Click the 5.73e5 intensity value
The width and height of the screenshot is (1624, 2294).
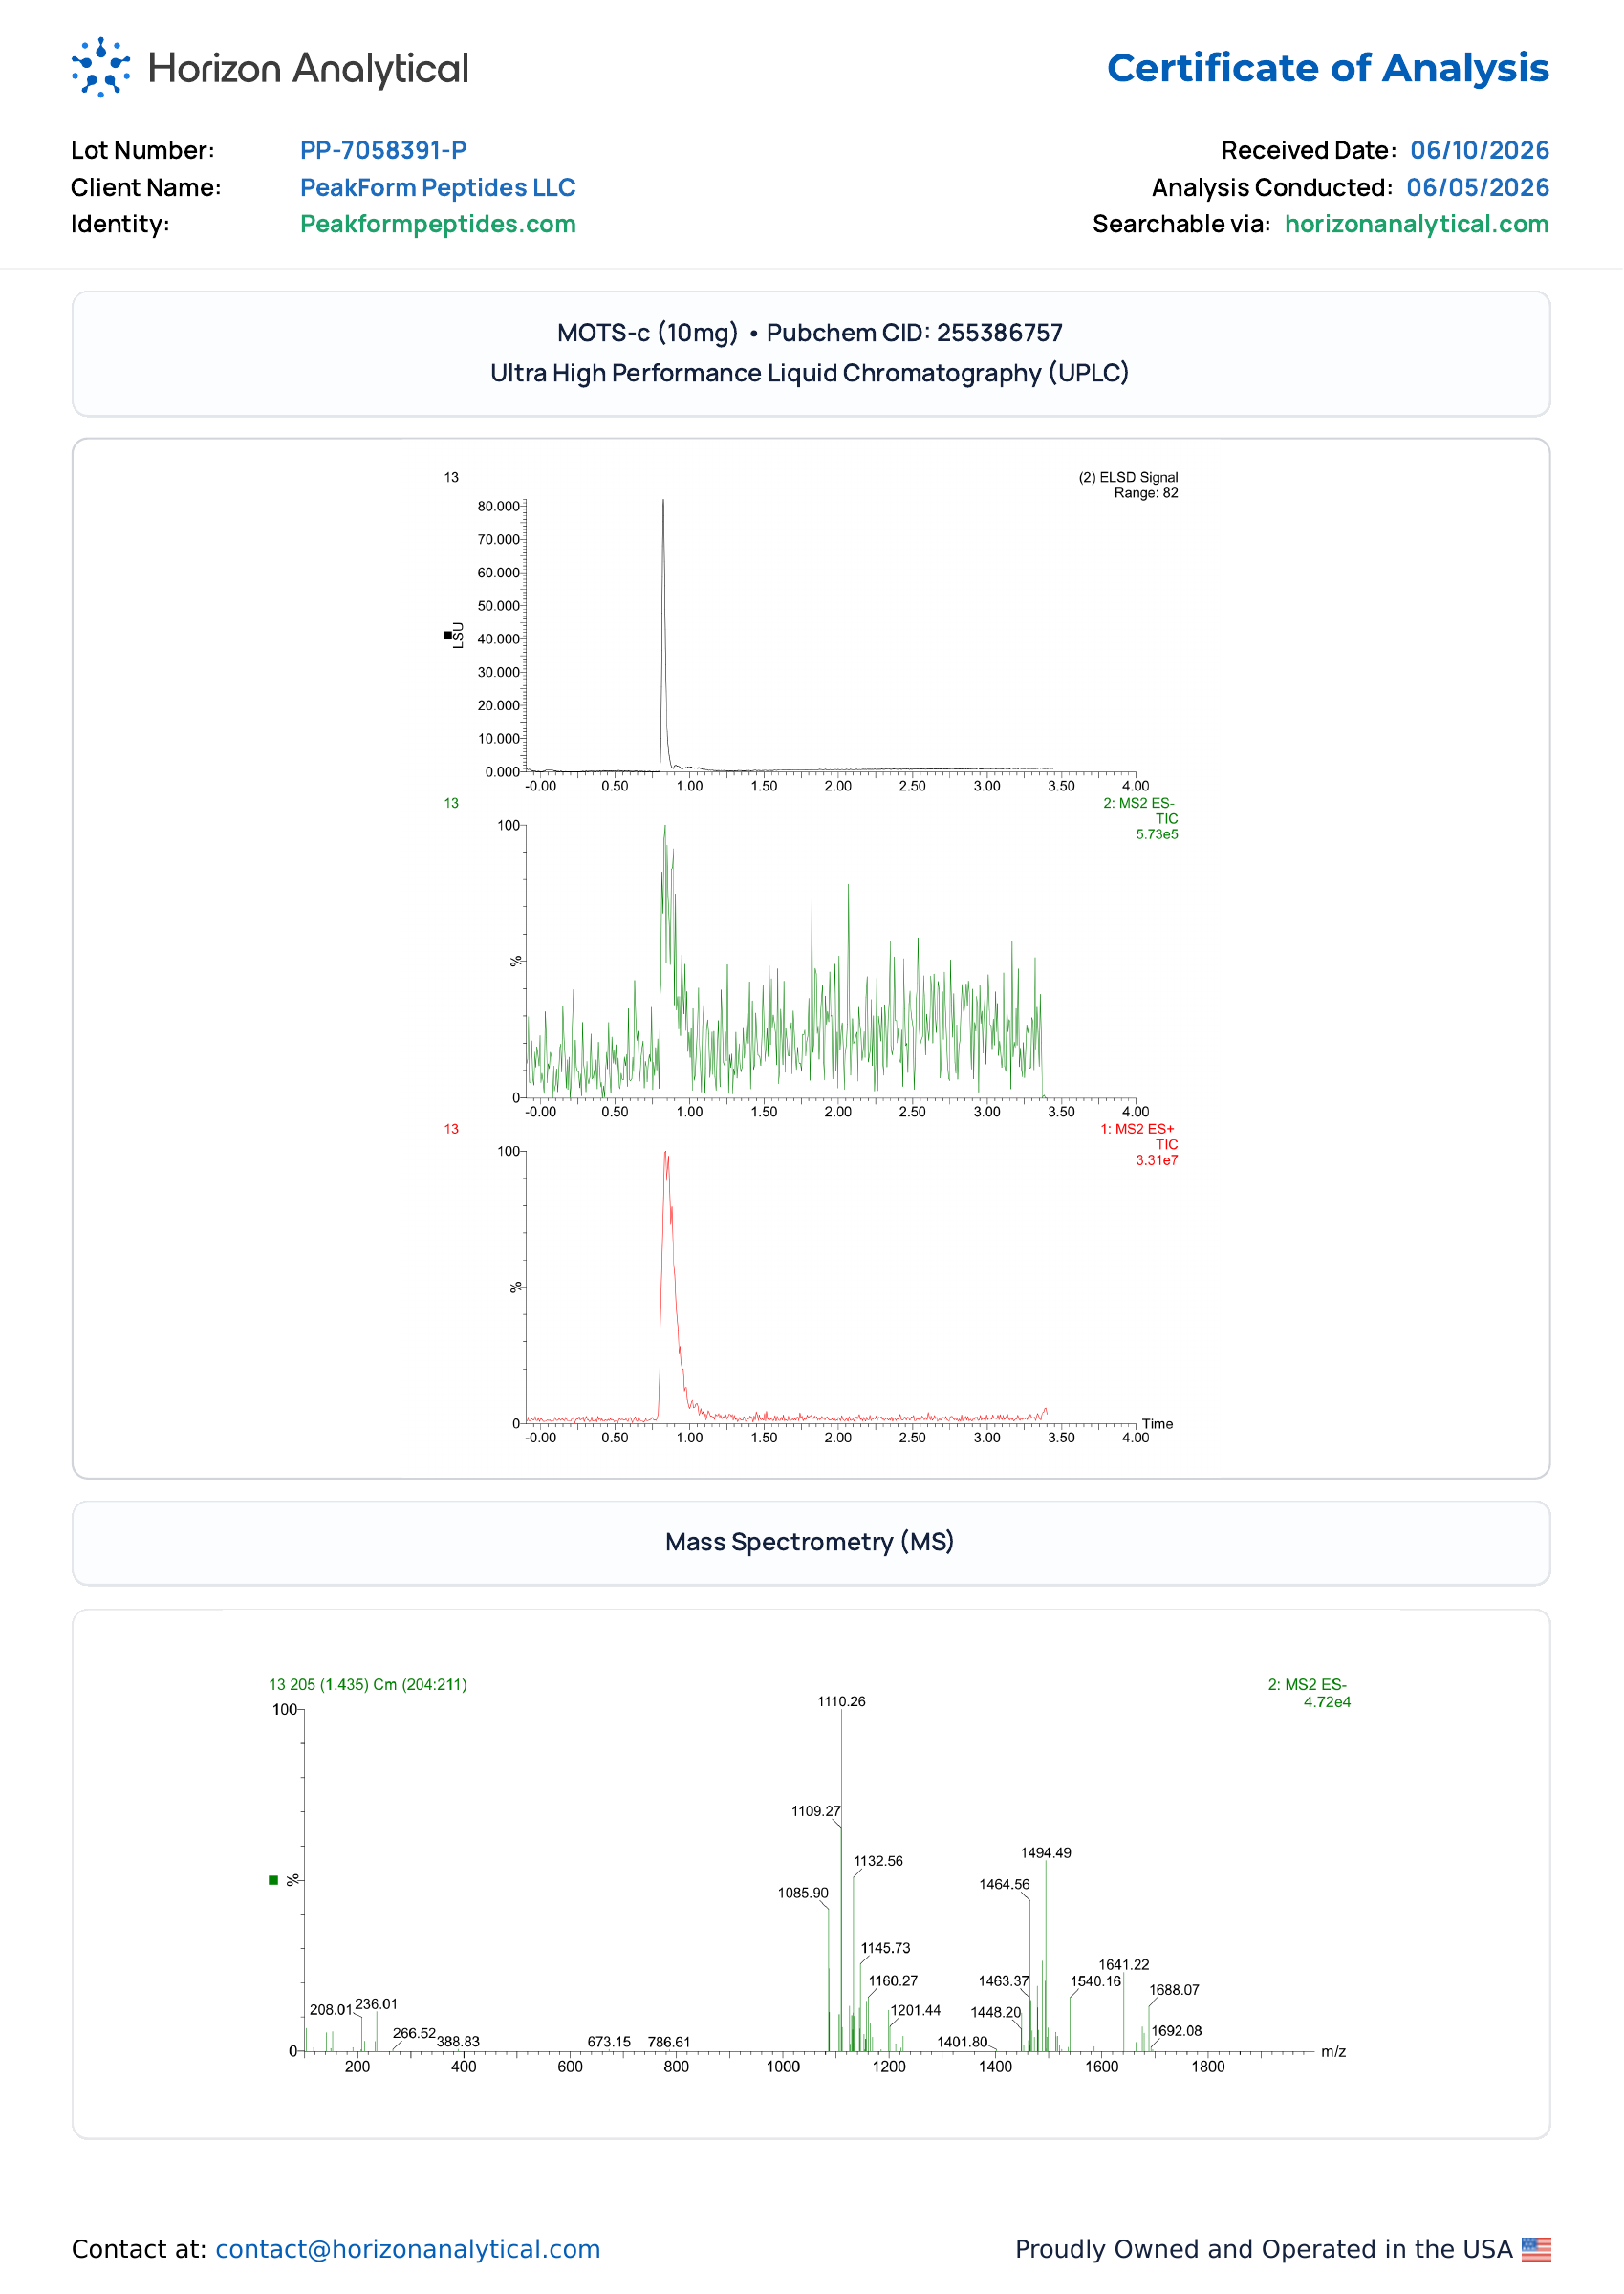(1157, 834)
